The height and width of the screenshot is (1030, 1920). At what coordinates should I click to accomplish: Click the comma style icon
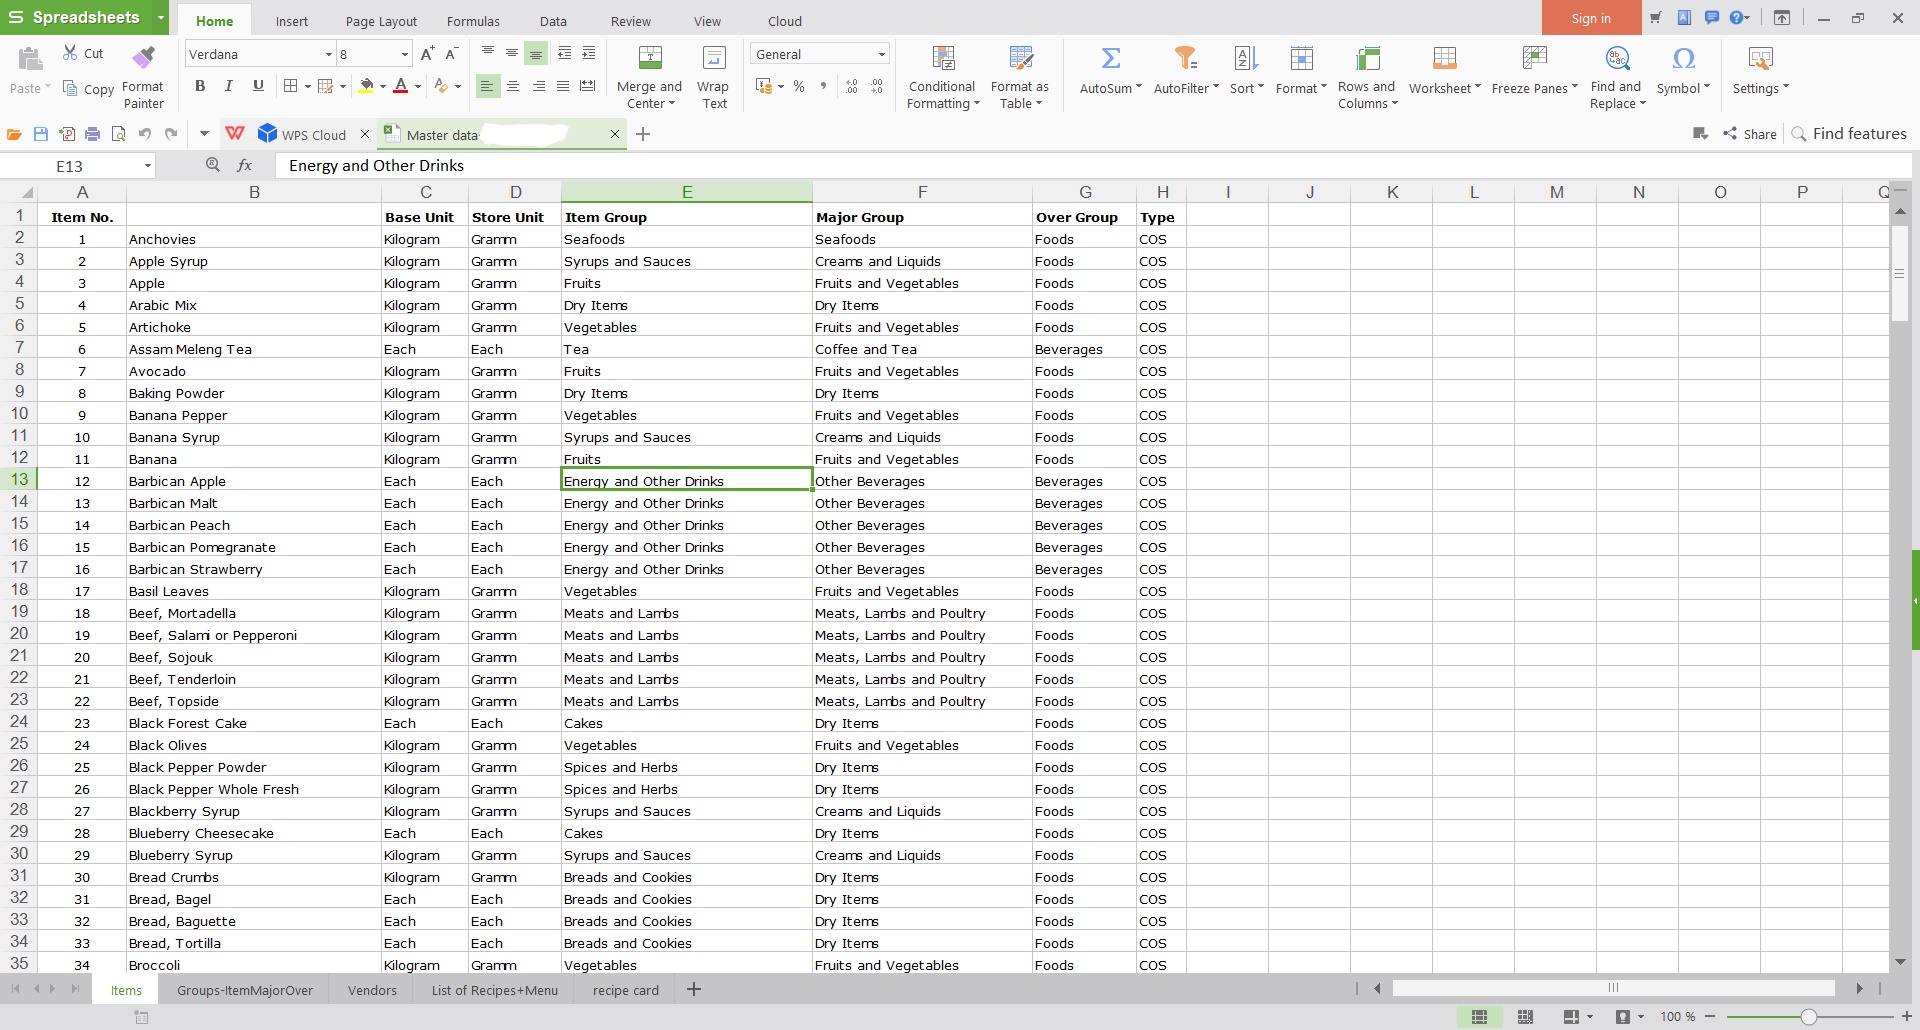tap(823, 87)
